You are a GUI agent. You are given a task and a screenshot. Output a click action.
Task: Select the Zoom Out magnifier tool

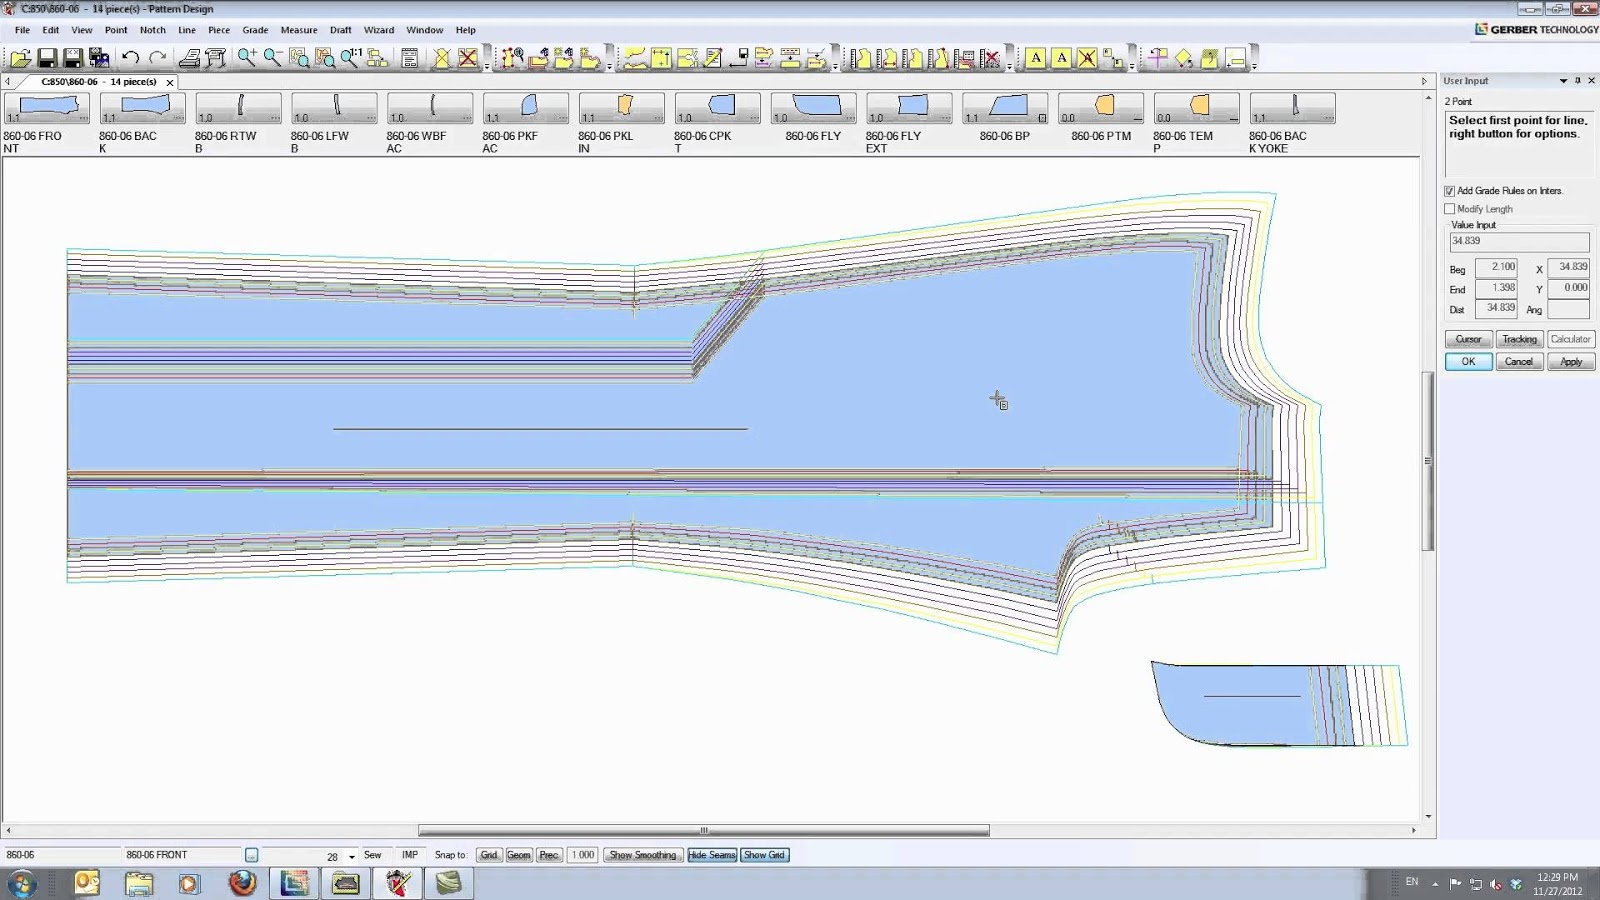(x=273, y=58)
